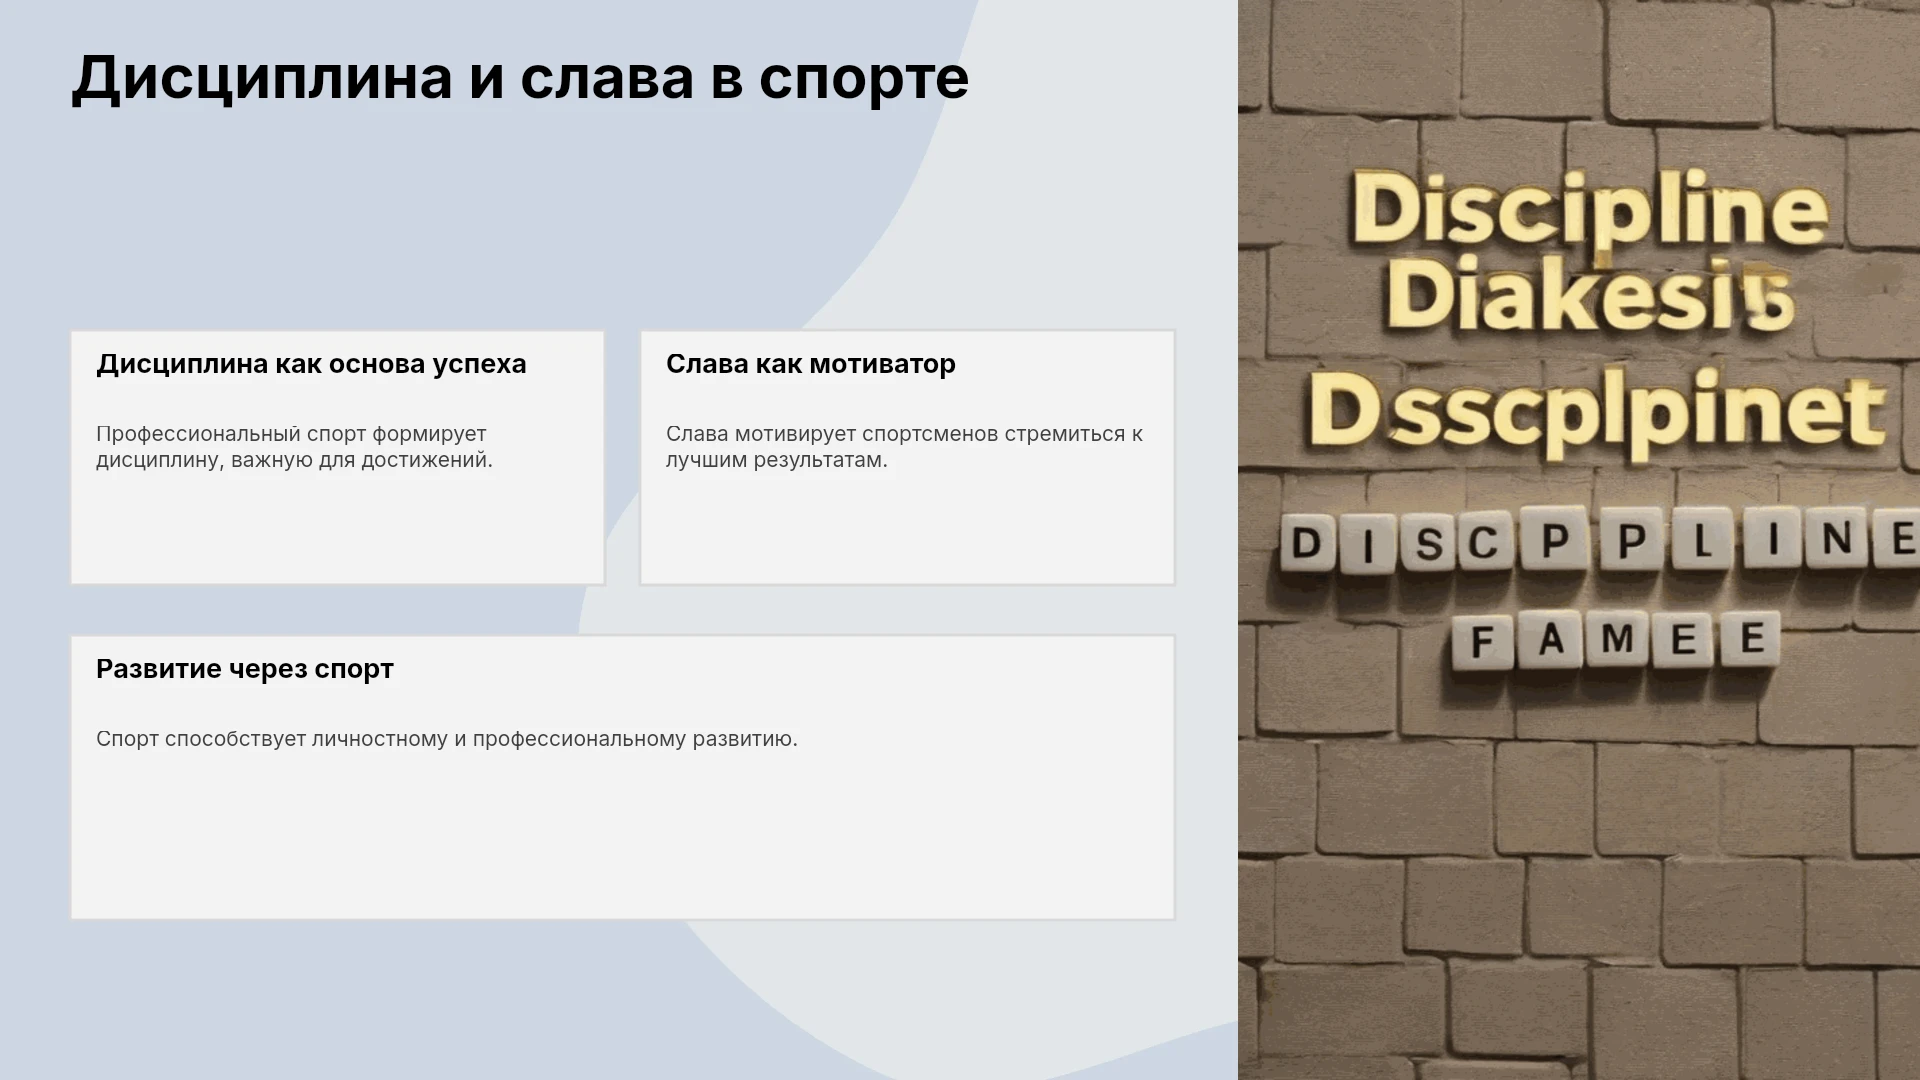Image resolution: width=1920 pixels, height=1080 pixels.
Task: Click empty area of "Развитие через спорт" card
Action: (x=622, y=840)
